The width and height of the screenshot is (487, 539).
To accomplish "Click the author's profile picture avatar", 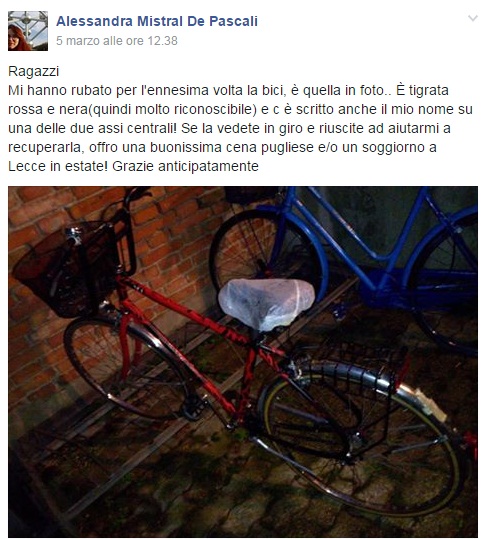I will [x=28, y=31].
